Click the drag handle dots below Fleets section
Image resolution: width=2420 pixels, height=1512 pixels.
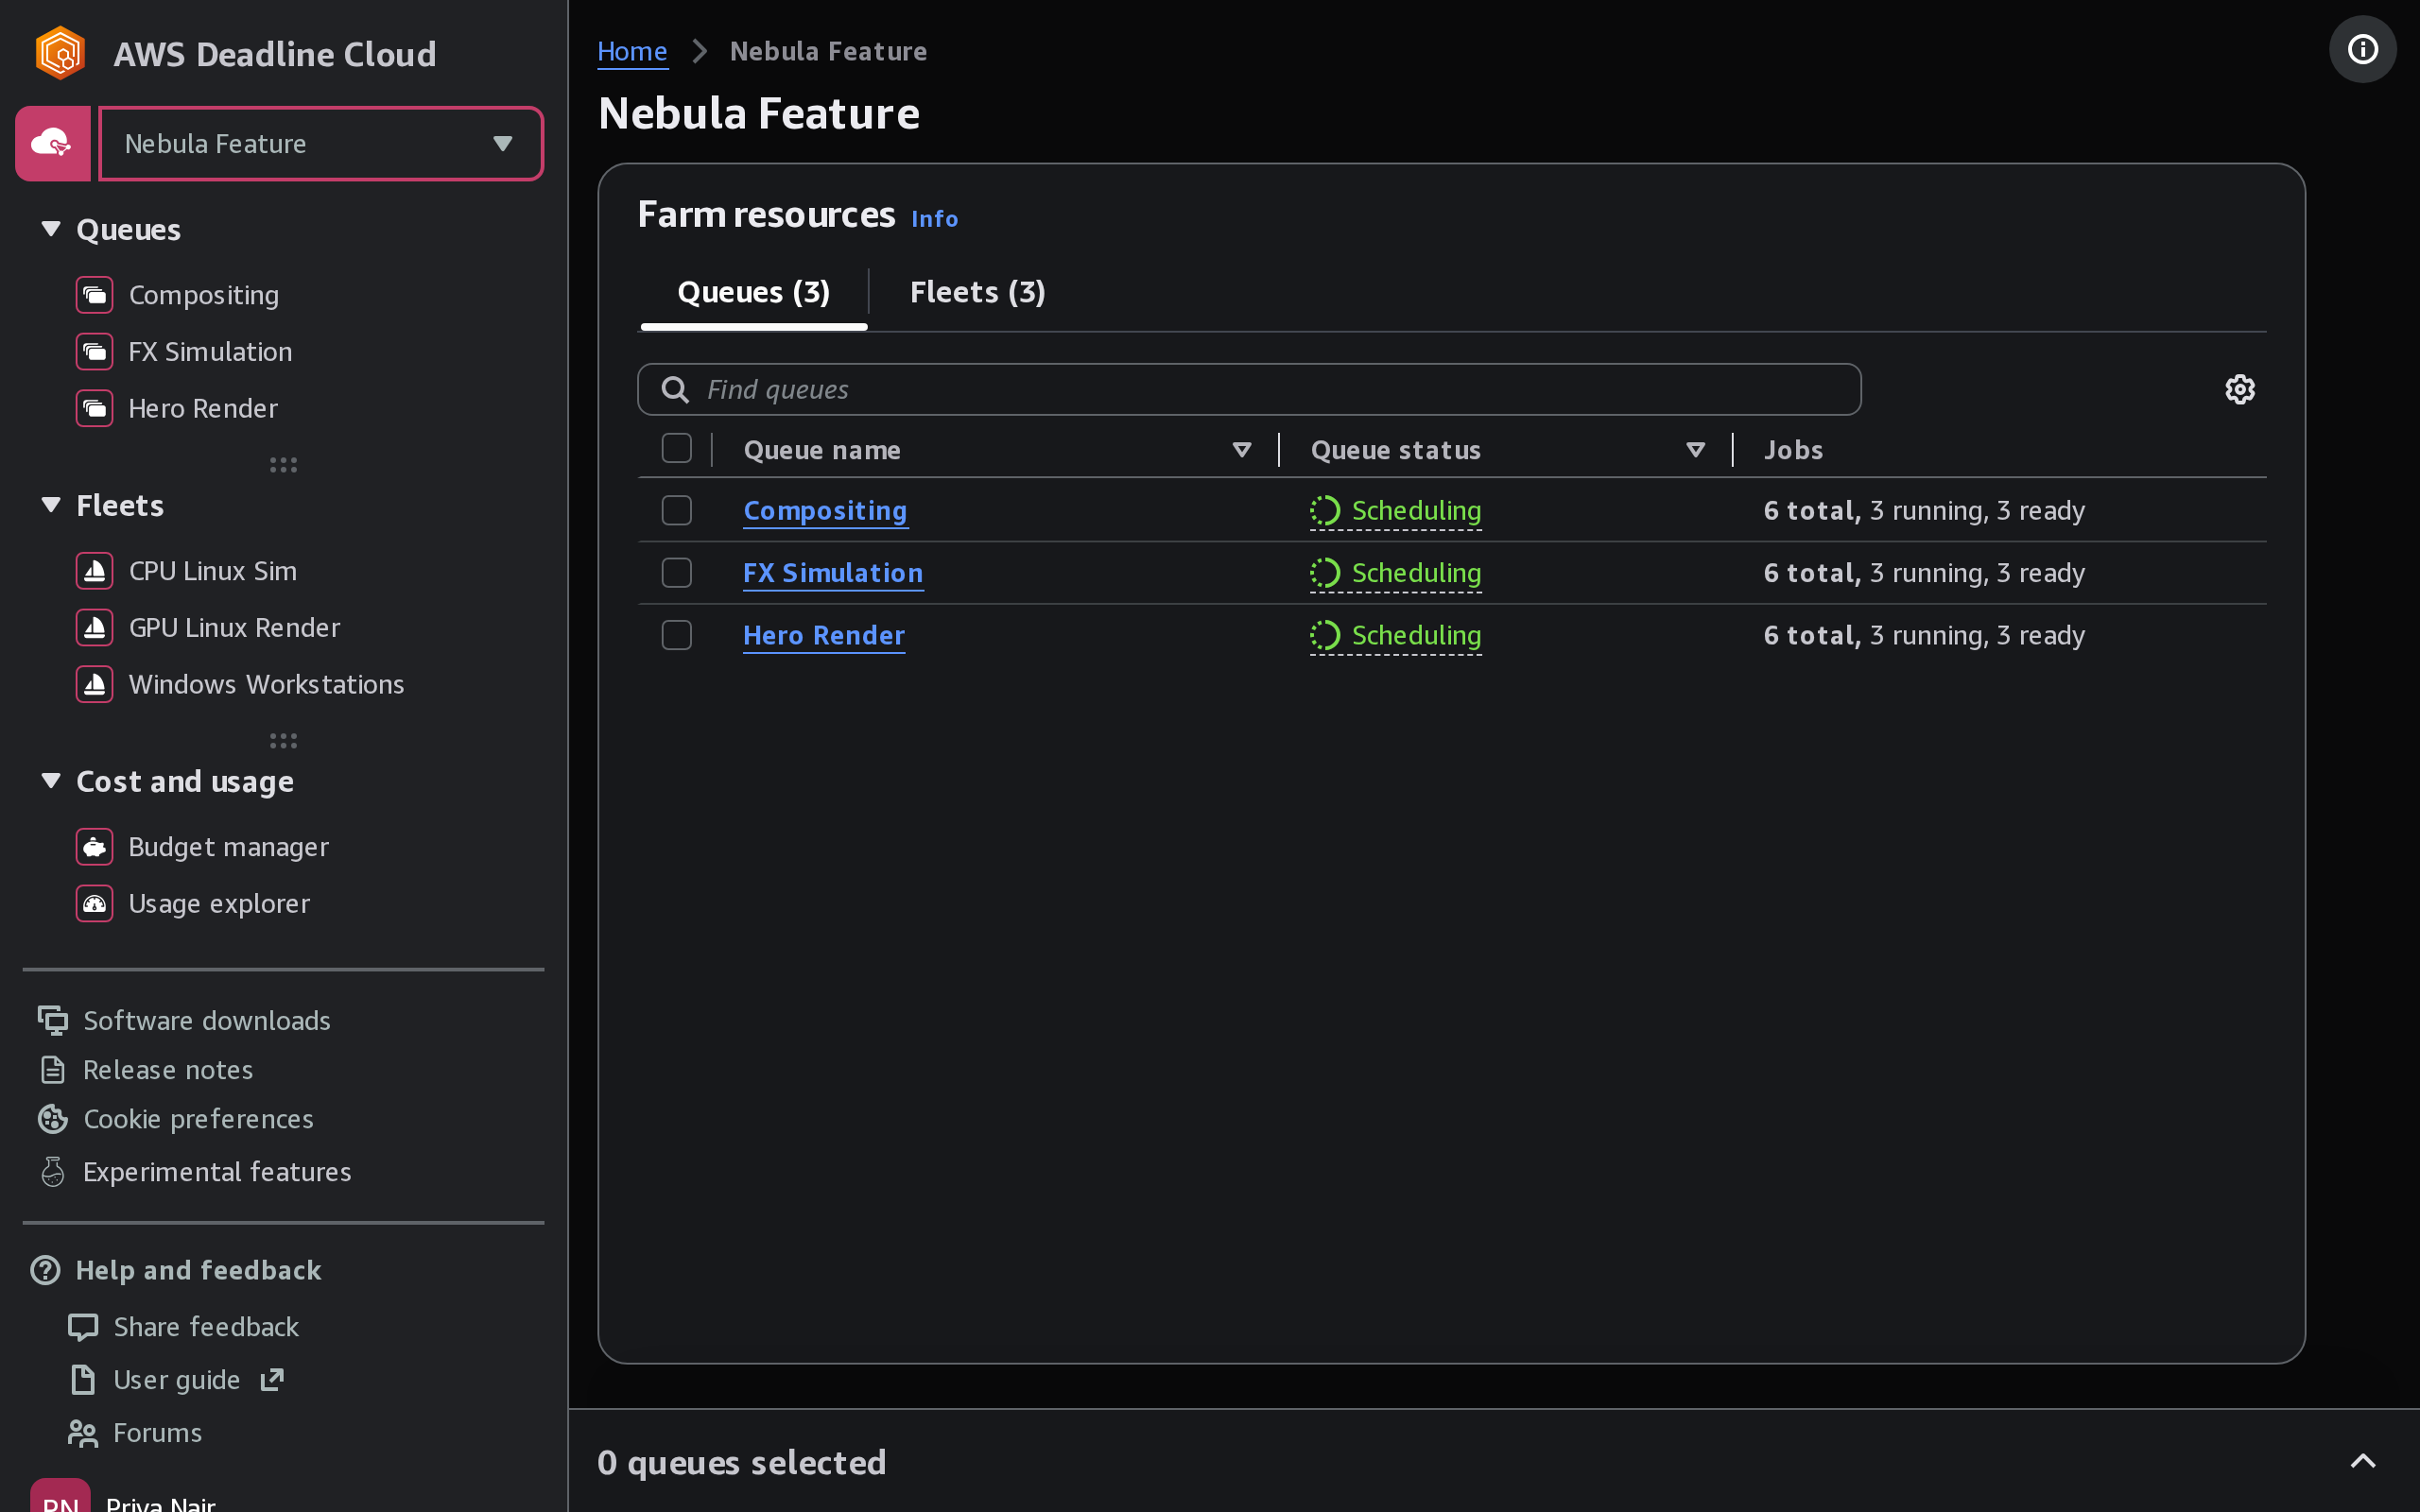pyautogui.click(x=283, y=741)
